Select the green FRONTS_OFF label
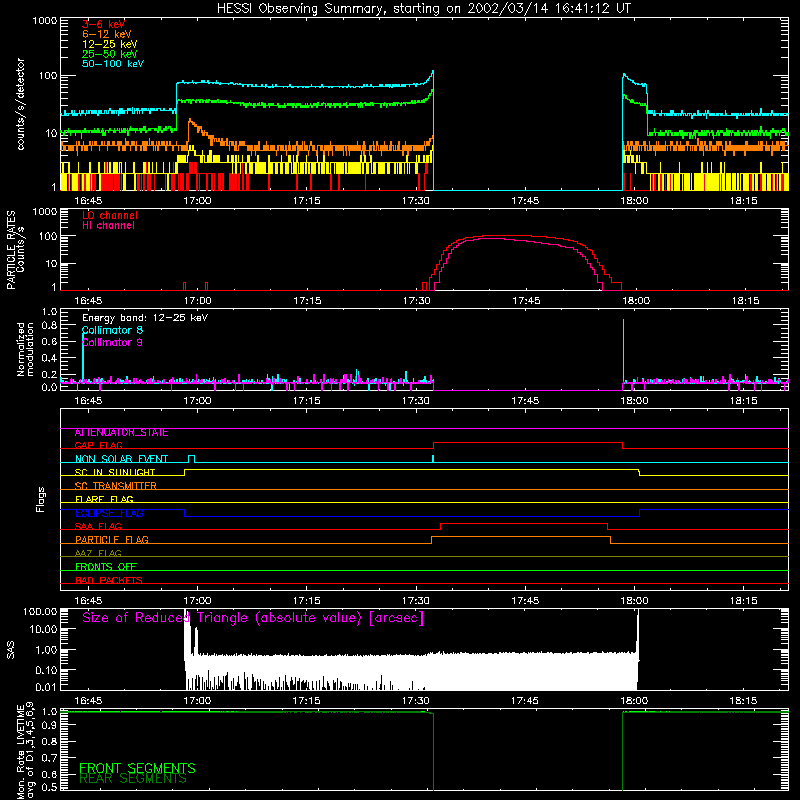The height and width of the screenshot is (800, 800). tap(106, 567)
